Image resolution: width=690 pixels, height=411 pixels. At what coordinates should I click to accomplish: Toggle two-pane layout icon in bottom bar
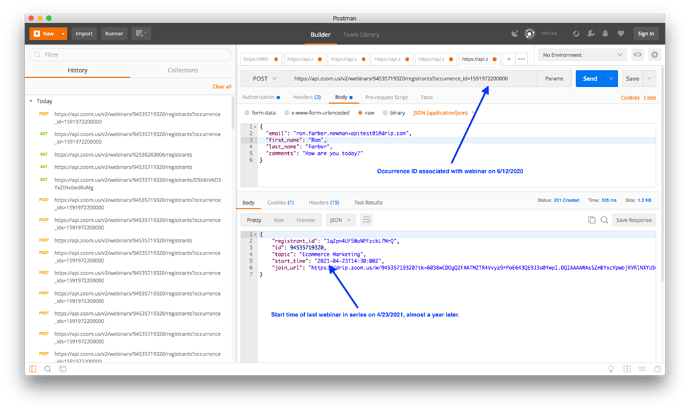click(x=627, y=369)
